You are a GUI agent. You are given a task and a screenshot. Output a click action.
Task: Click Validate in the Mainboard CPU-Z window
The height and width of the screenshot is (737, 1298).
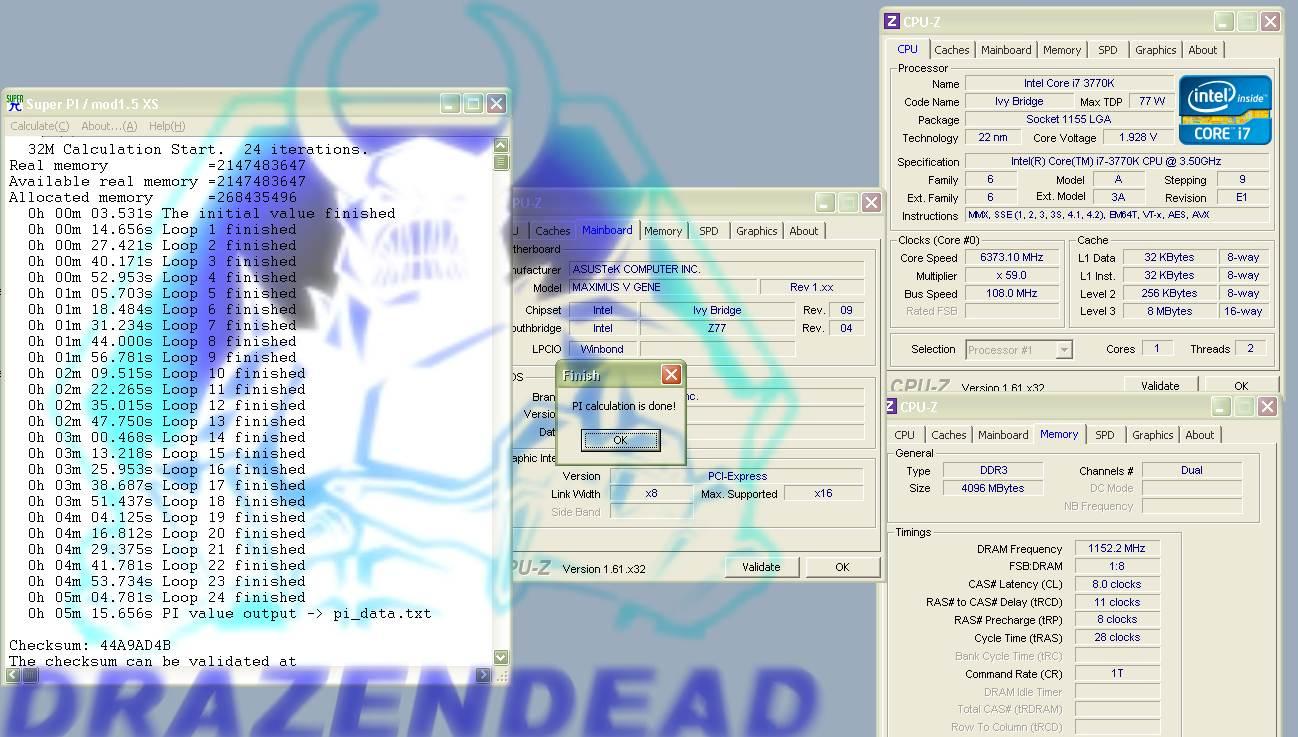(x=761, y=567)
